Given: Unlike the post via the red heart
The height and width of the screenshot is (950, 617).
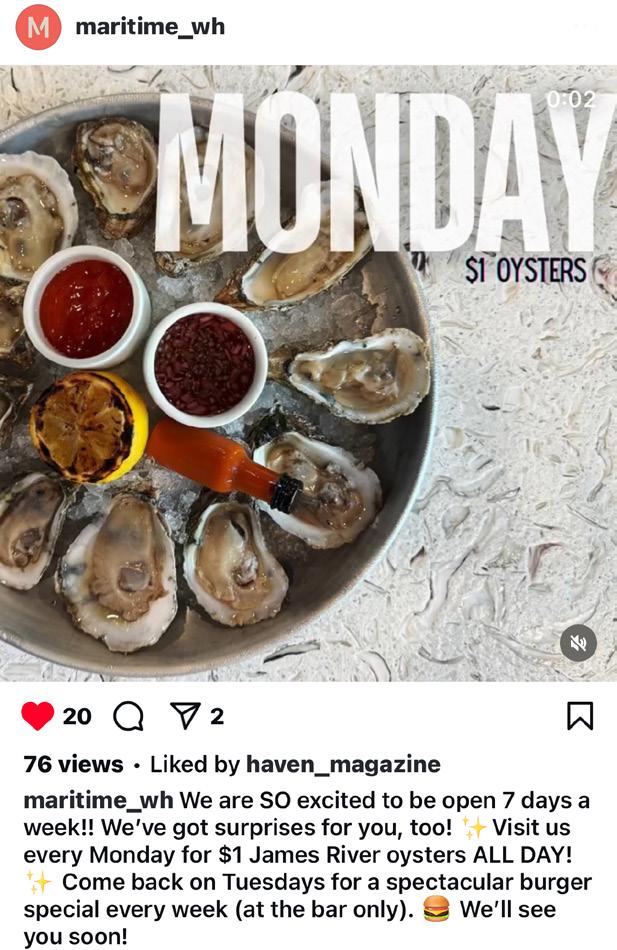Looking at the screenshot, I should point(38,716).
